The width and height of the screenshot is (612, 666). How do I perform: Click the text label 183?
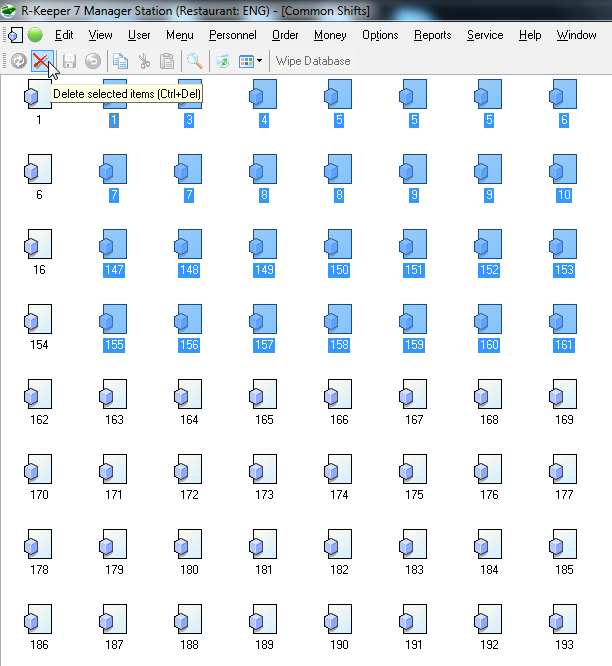click(414, 570)
